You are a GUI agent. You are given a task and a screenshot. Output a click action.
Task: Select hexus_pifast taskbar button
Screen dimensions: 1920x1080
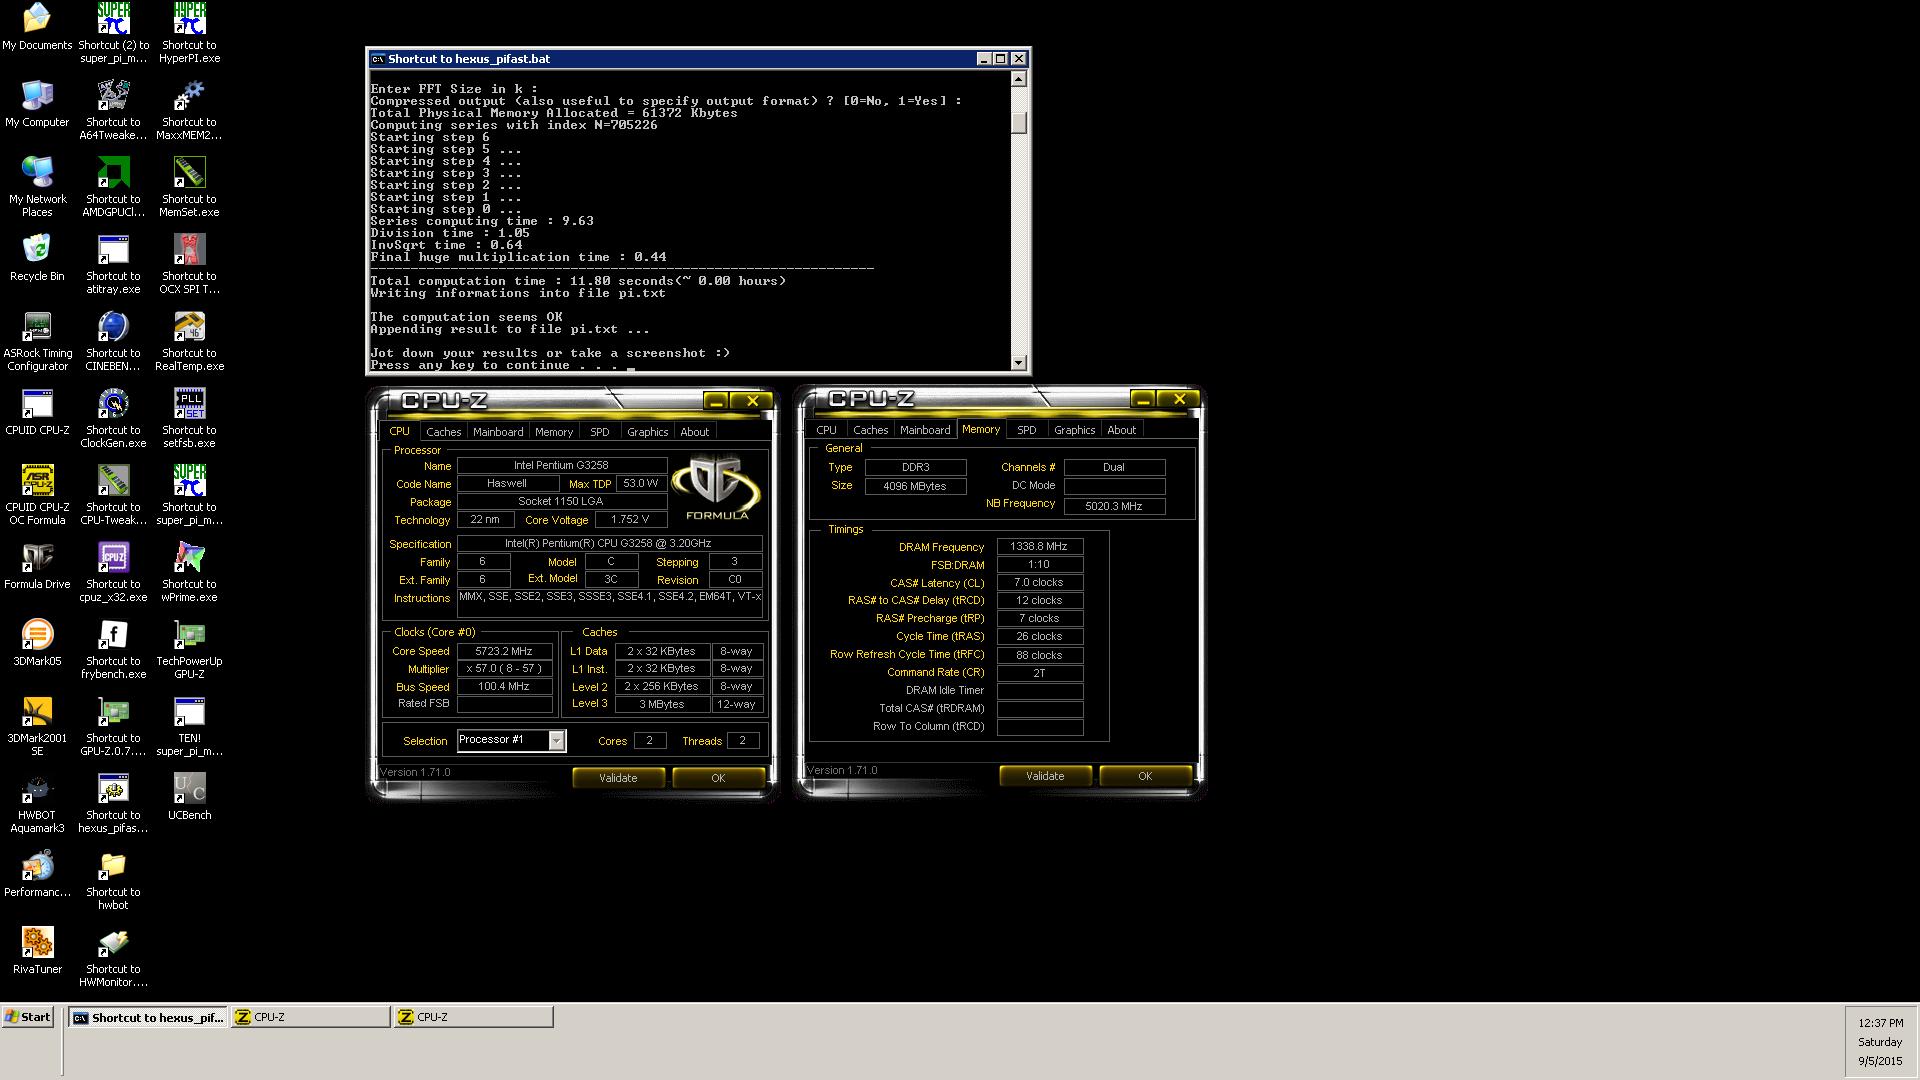[148, 1017]
